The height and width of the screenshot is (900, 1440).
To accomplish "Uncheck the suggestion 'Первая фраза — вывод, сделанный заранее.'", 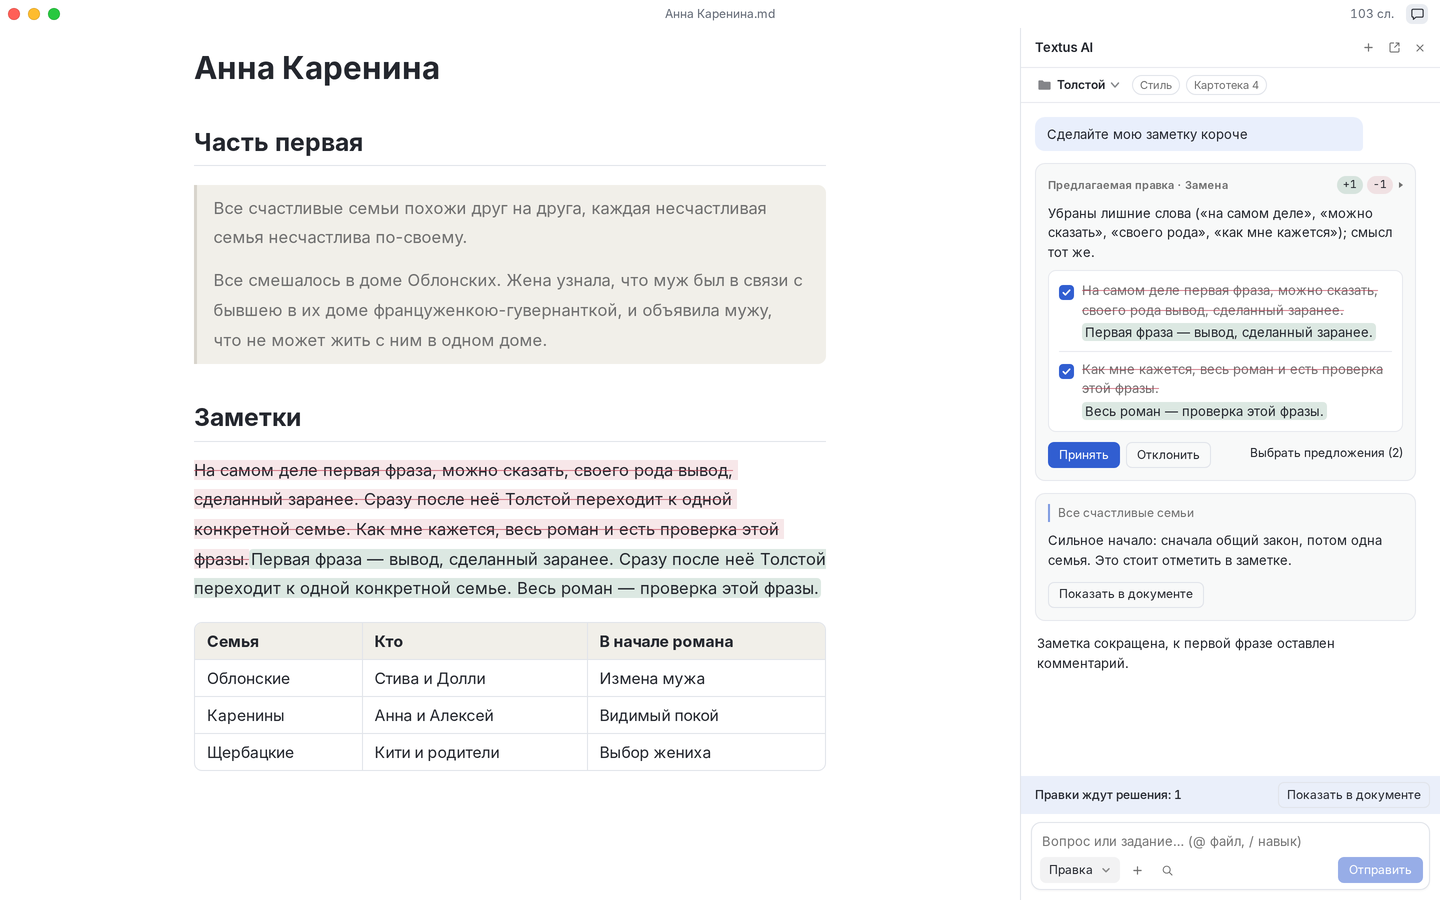I will coord(1066,292).
